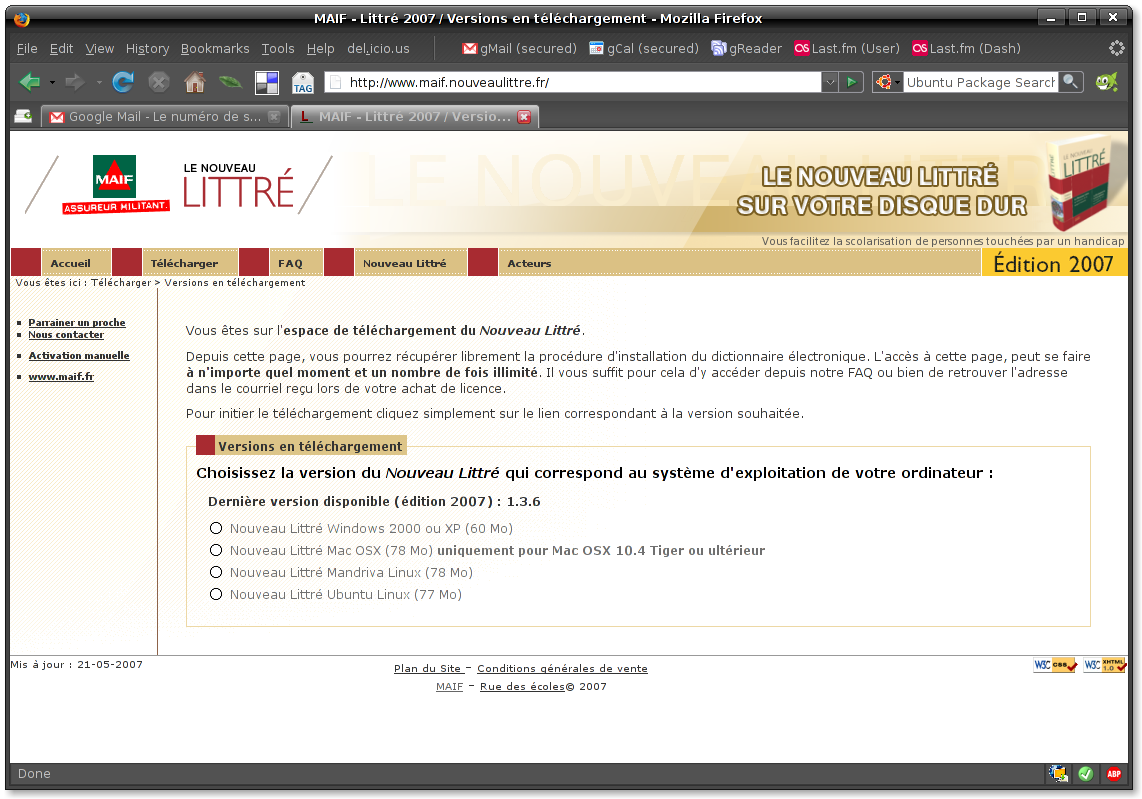1142x799 pixels.
Task: Go to the Télécharger site tab
Action: click(x=184, y=263)
